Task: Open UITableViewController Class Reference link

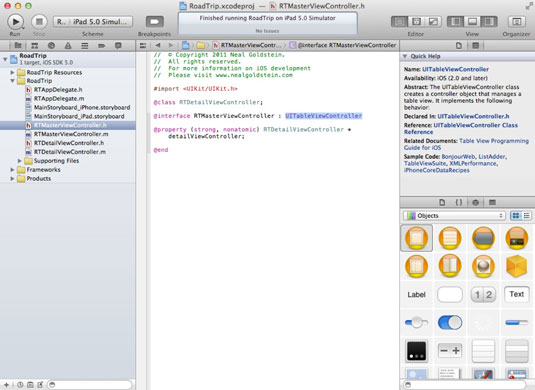Action: (x=461, y=129)
